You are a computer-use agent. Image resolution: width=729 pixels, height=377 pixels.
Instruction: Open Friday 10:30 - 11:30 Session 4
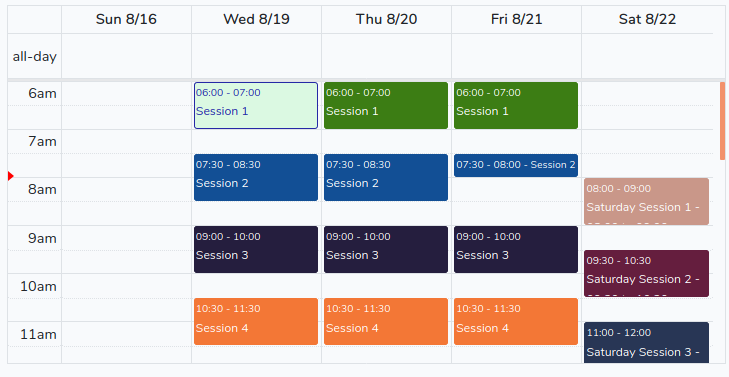tap(516, 322)
